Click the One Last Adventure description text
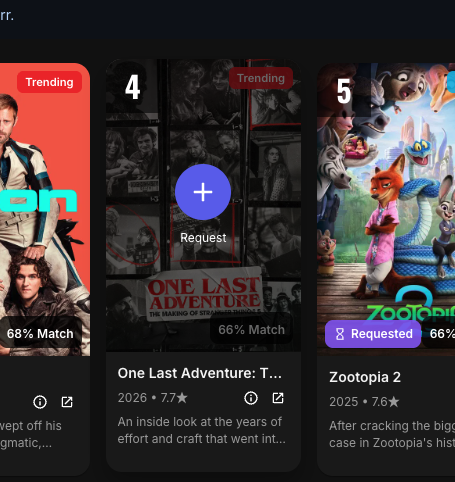The image size is (455, 482). tap(201, 430)
